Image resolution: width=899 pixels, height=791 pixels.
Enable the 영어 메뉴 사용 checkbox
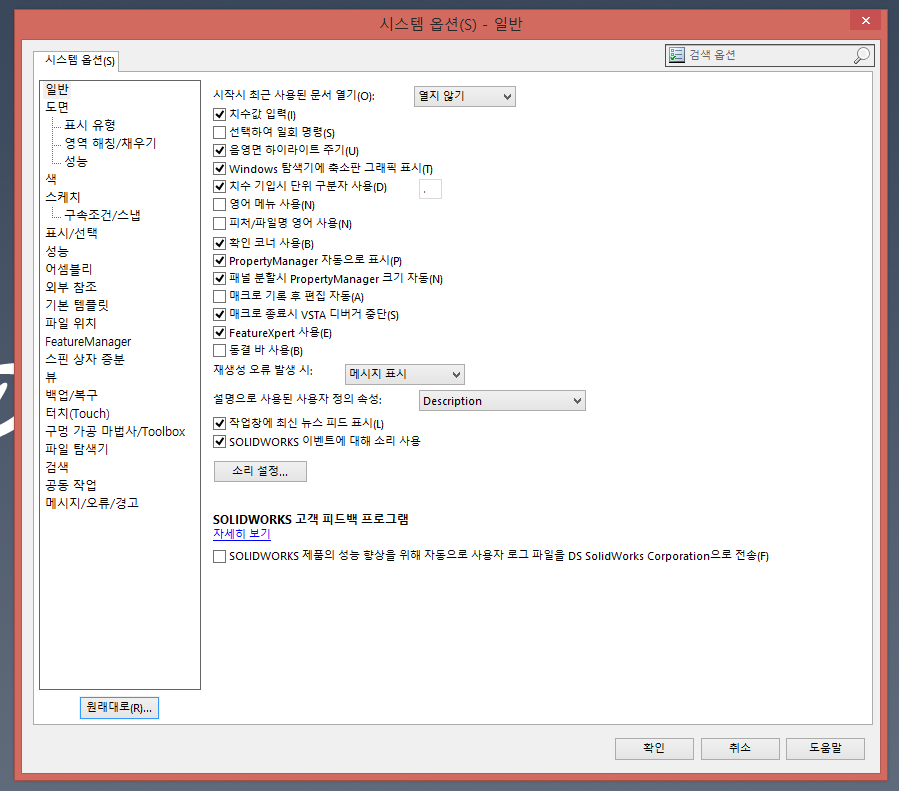[x=218, y=205]
